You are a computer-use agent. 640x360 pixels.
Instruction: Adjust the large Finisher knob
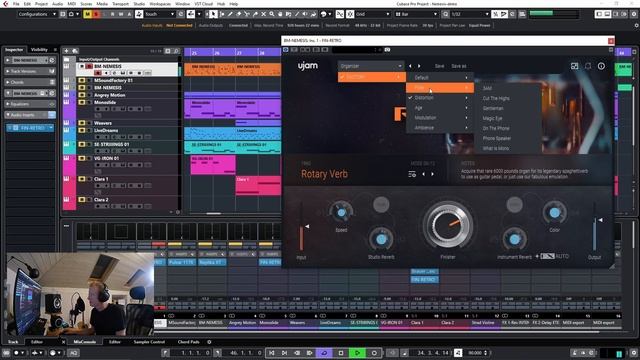pyautogui.click(x=448, y=224)
